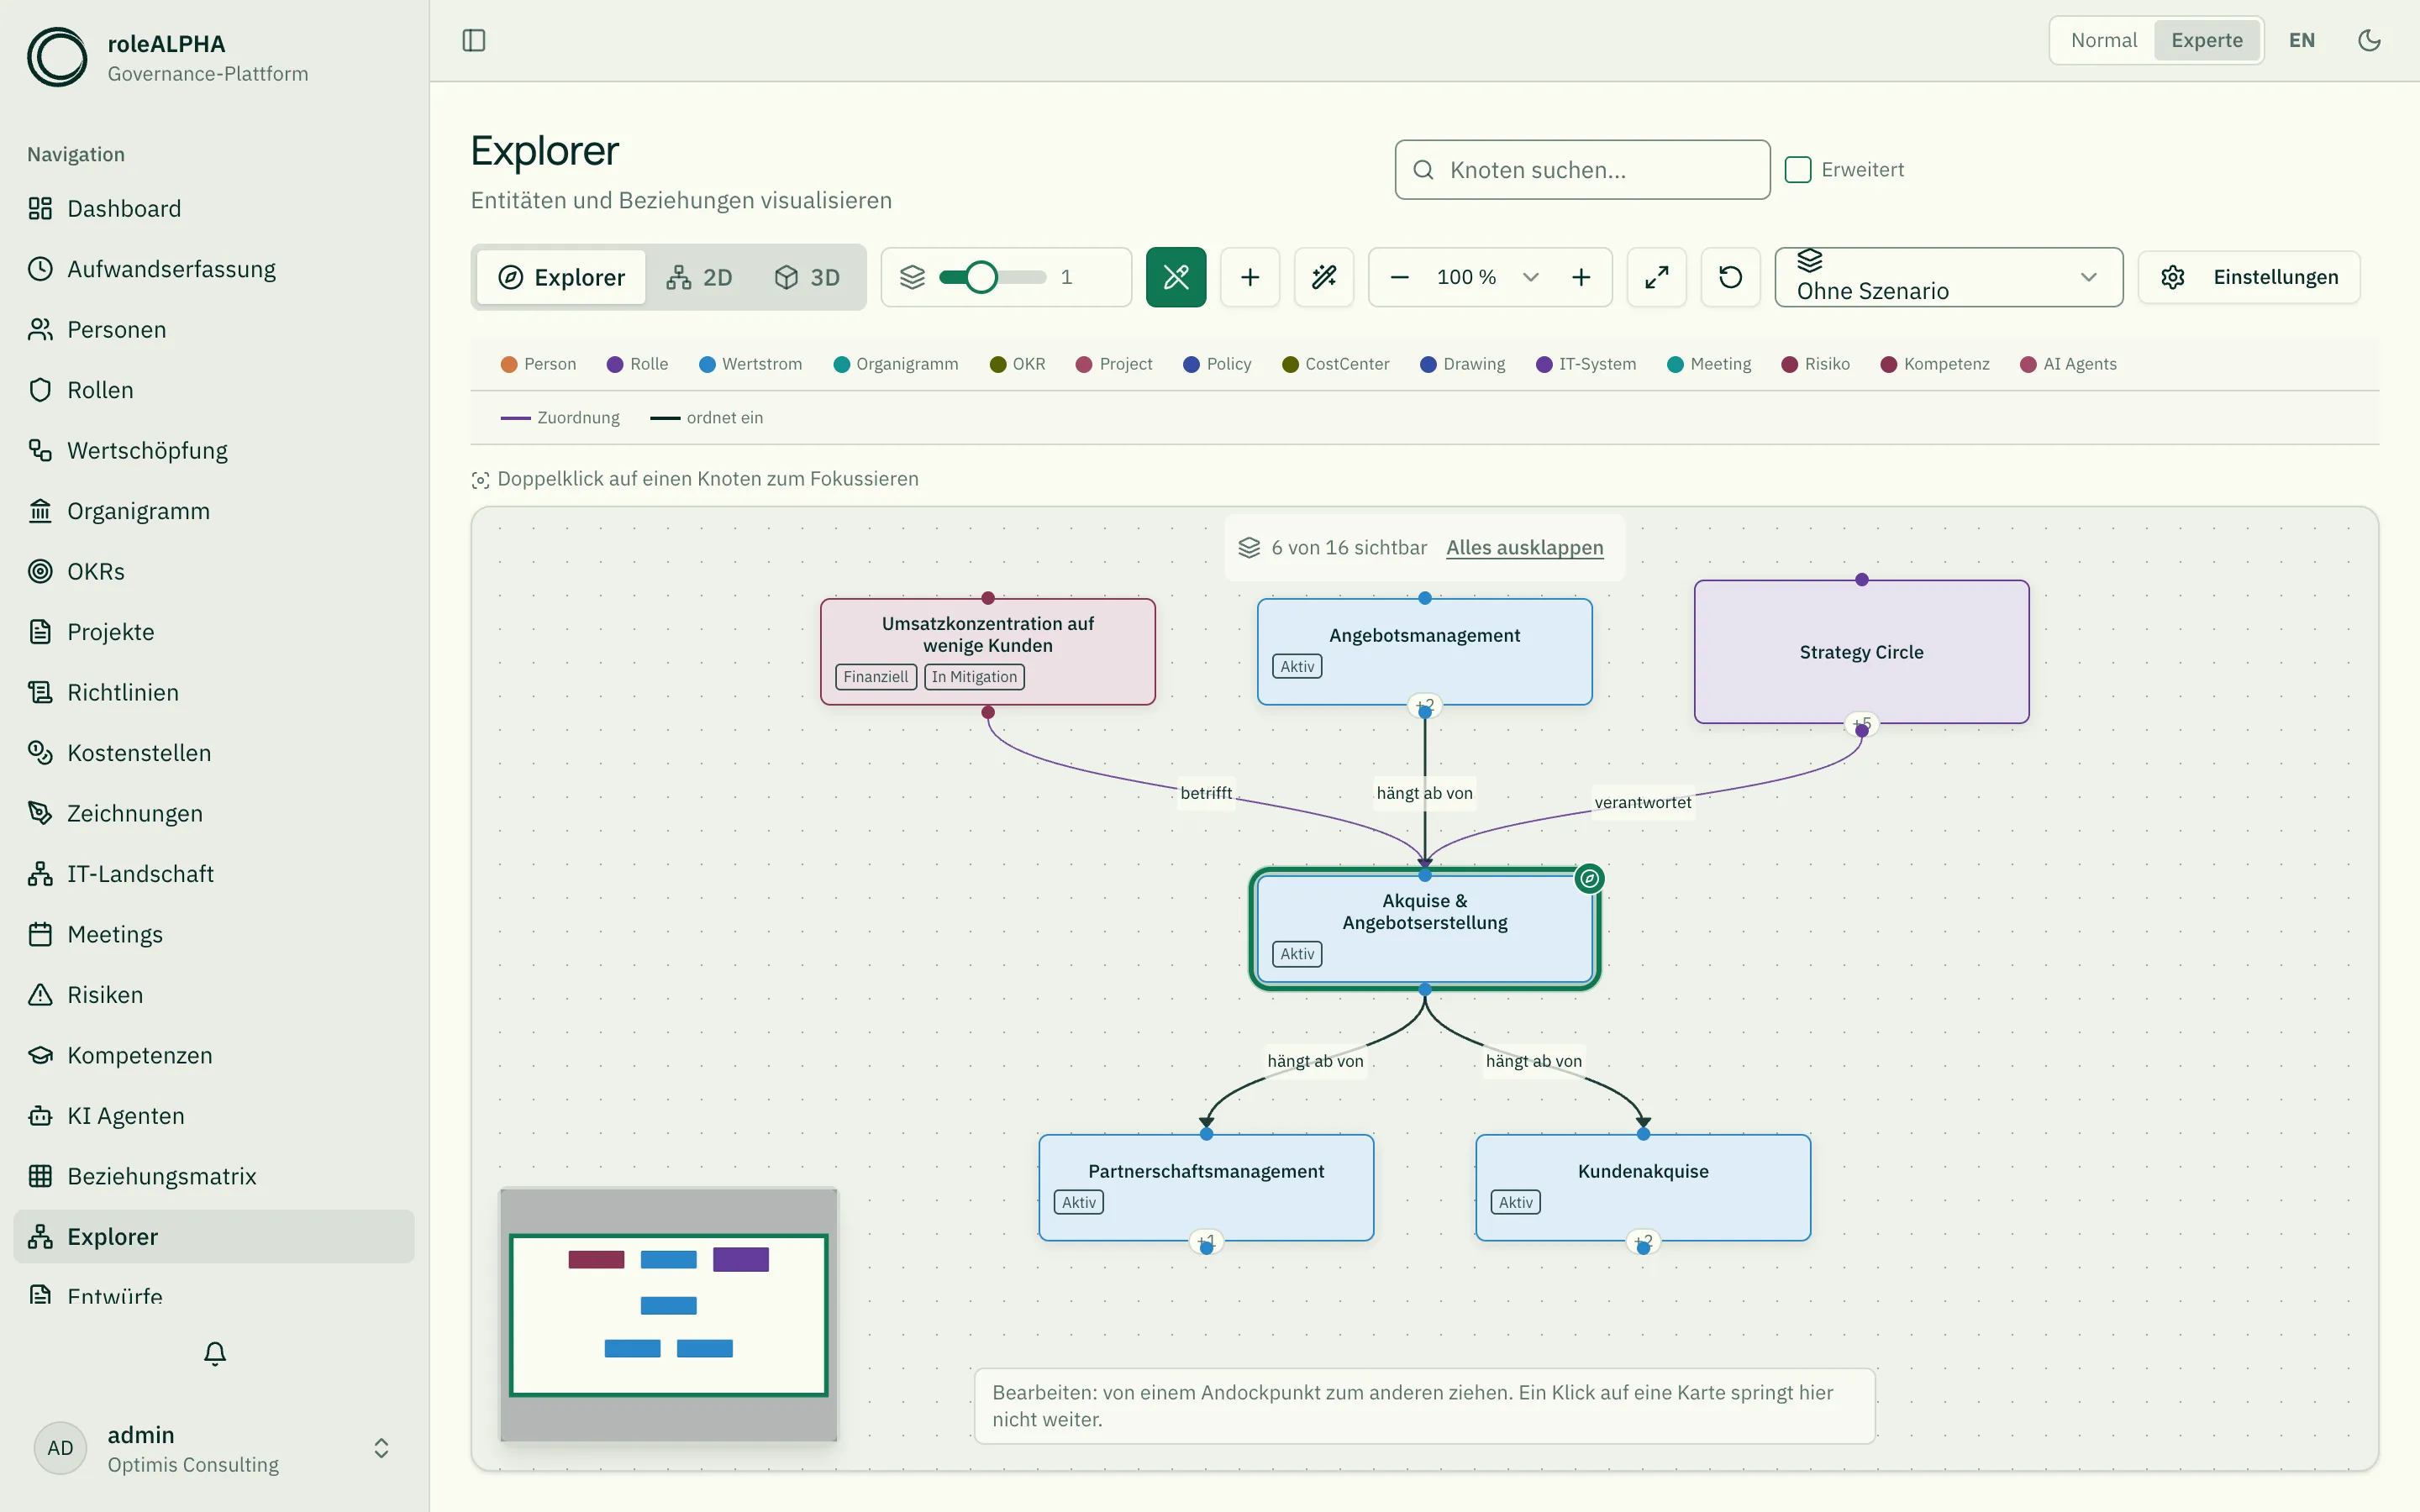Expand +2 hidden nodes under Angebotsmanagement
Image resolution: width=2420 pixels, height=1512 pixels.
tap(1425, 706)
